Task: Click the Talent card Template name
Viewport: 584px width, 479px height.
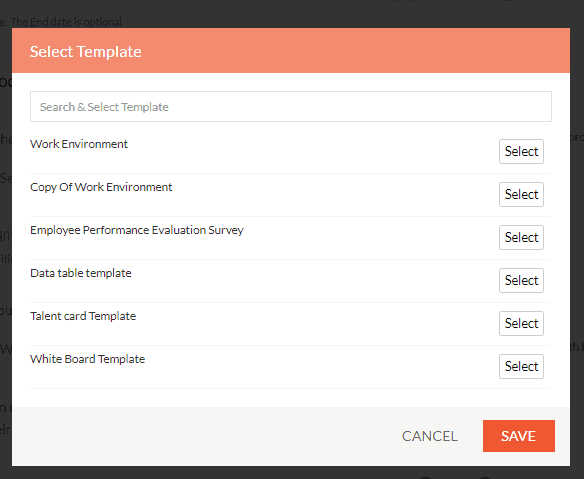Action: 83,316
